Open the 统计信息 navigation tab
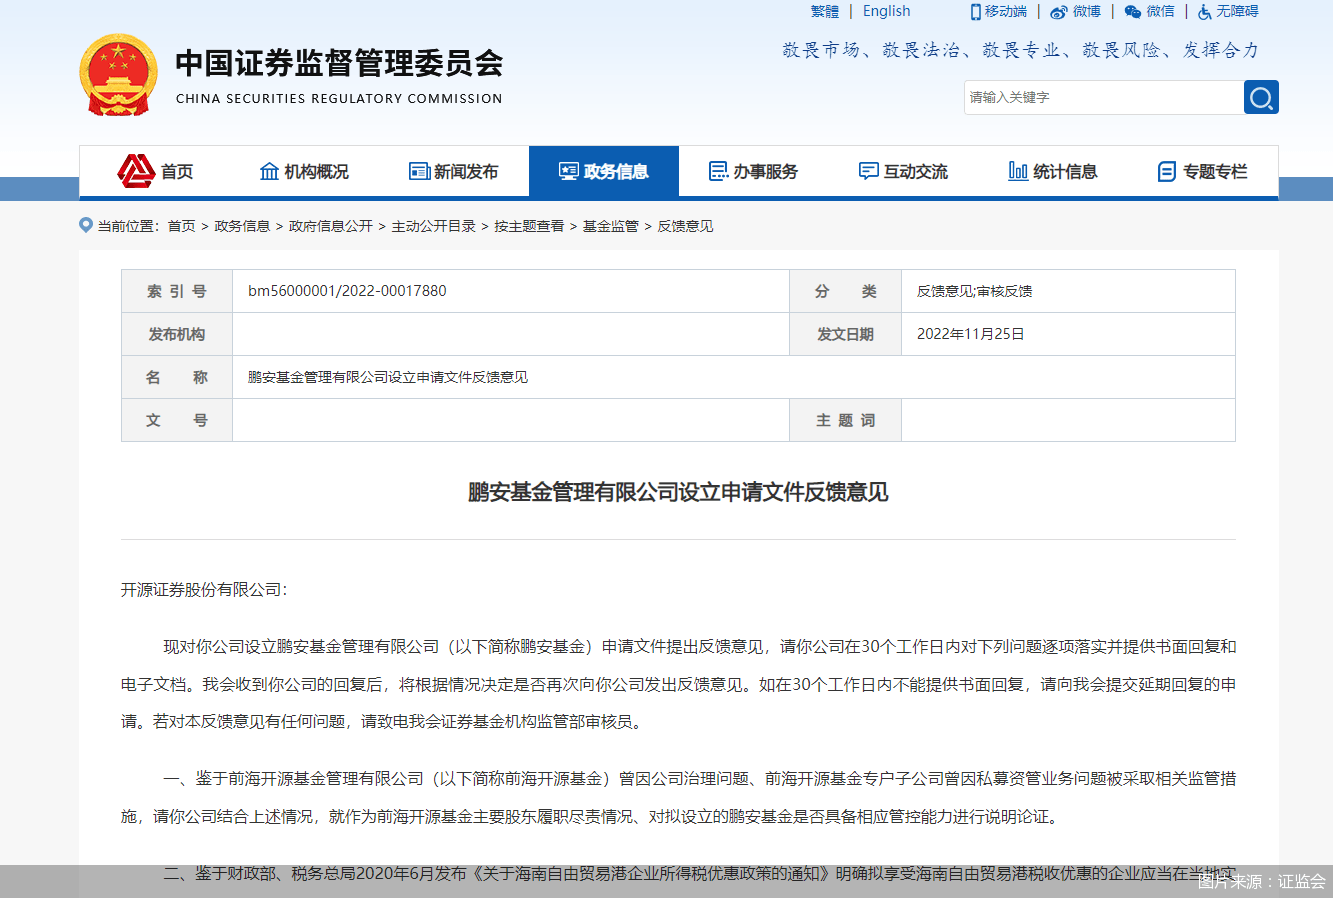The image size is (1333, 898). click(x=1053, y=172)
